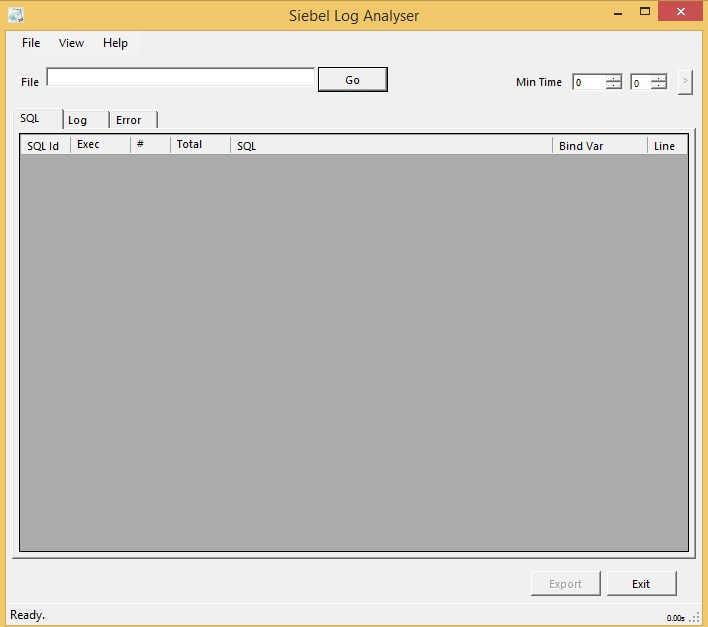Image resolution: width=708 pixels, height=627 pixels.
Task: Click the 0.00s elapsed time indicator
Action: [x=675, y=618]
